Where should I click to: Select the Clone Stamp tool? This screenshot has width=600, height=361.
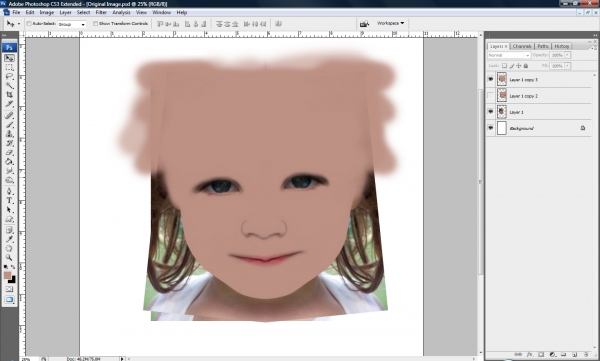coord(9,134)
